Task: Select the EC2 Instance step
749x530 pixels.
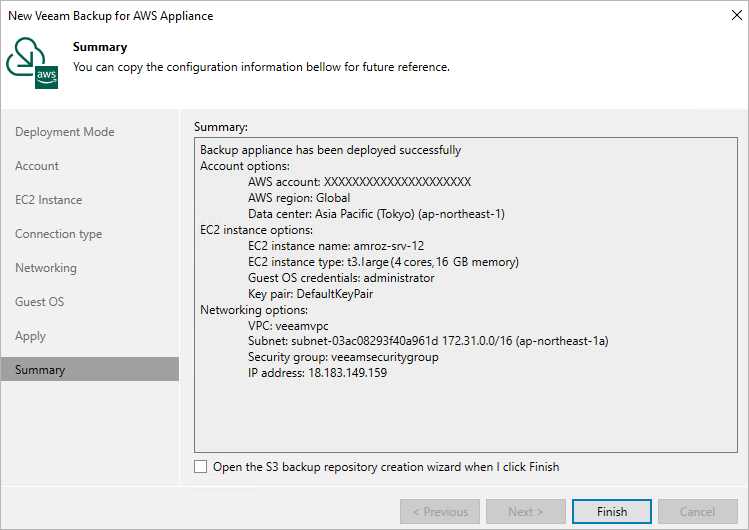Action: click(48, 200)
